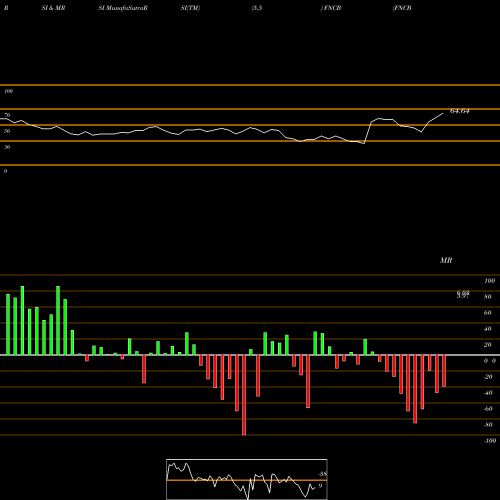Click the RSI axis label 70
Screen dimensions: 500x500
pos(7,115)
